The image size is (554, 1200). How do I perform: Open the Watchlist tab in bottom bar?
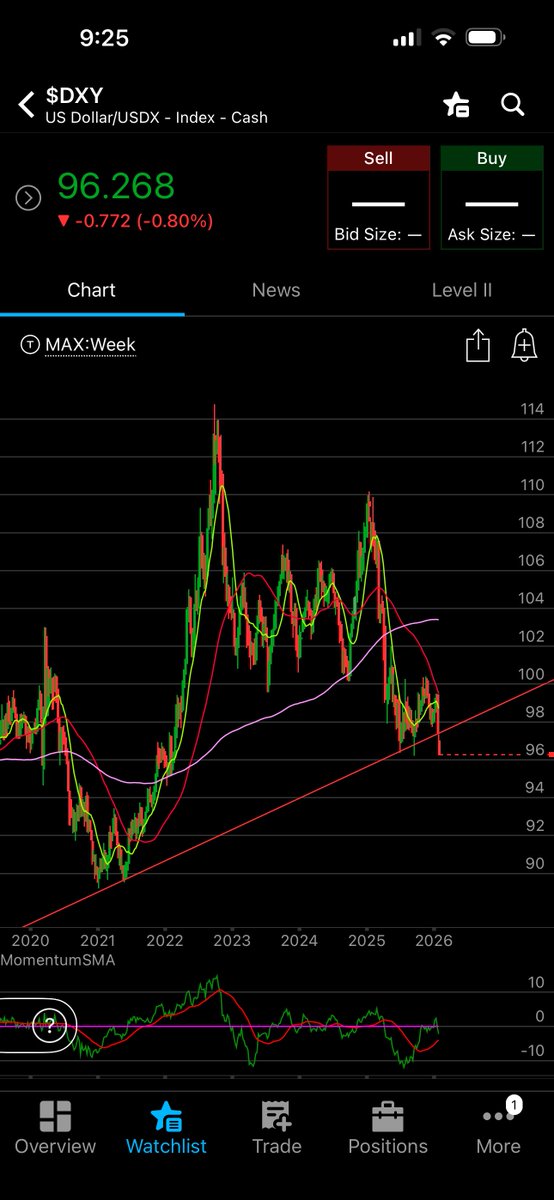click(166, 1128)
